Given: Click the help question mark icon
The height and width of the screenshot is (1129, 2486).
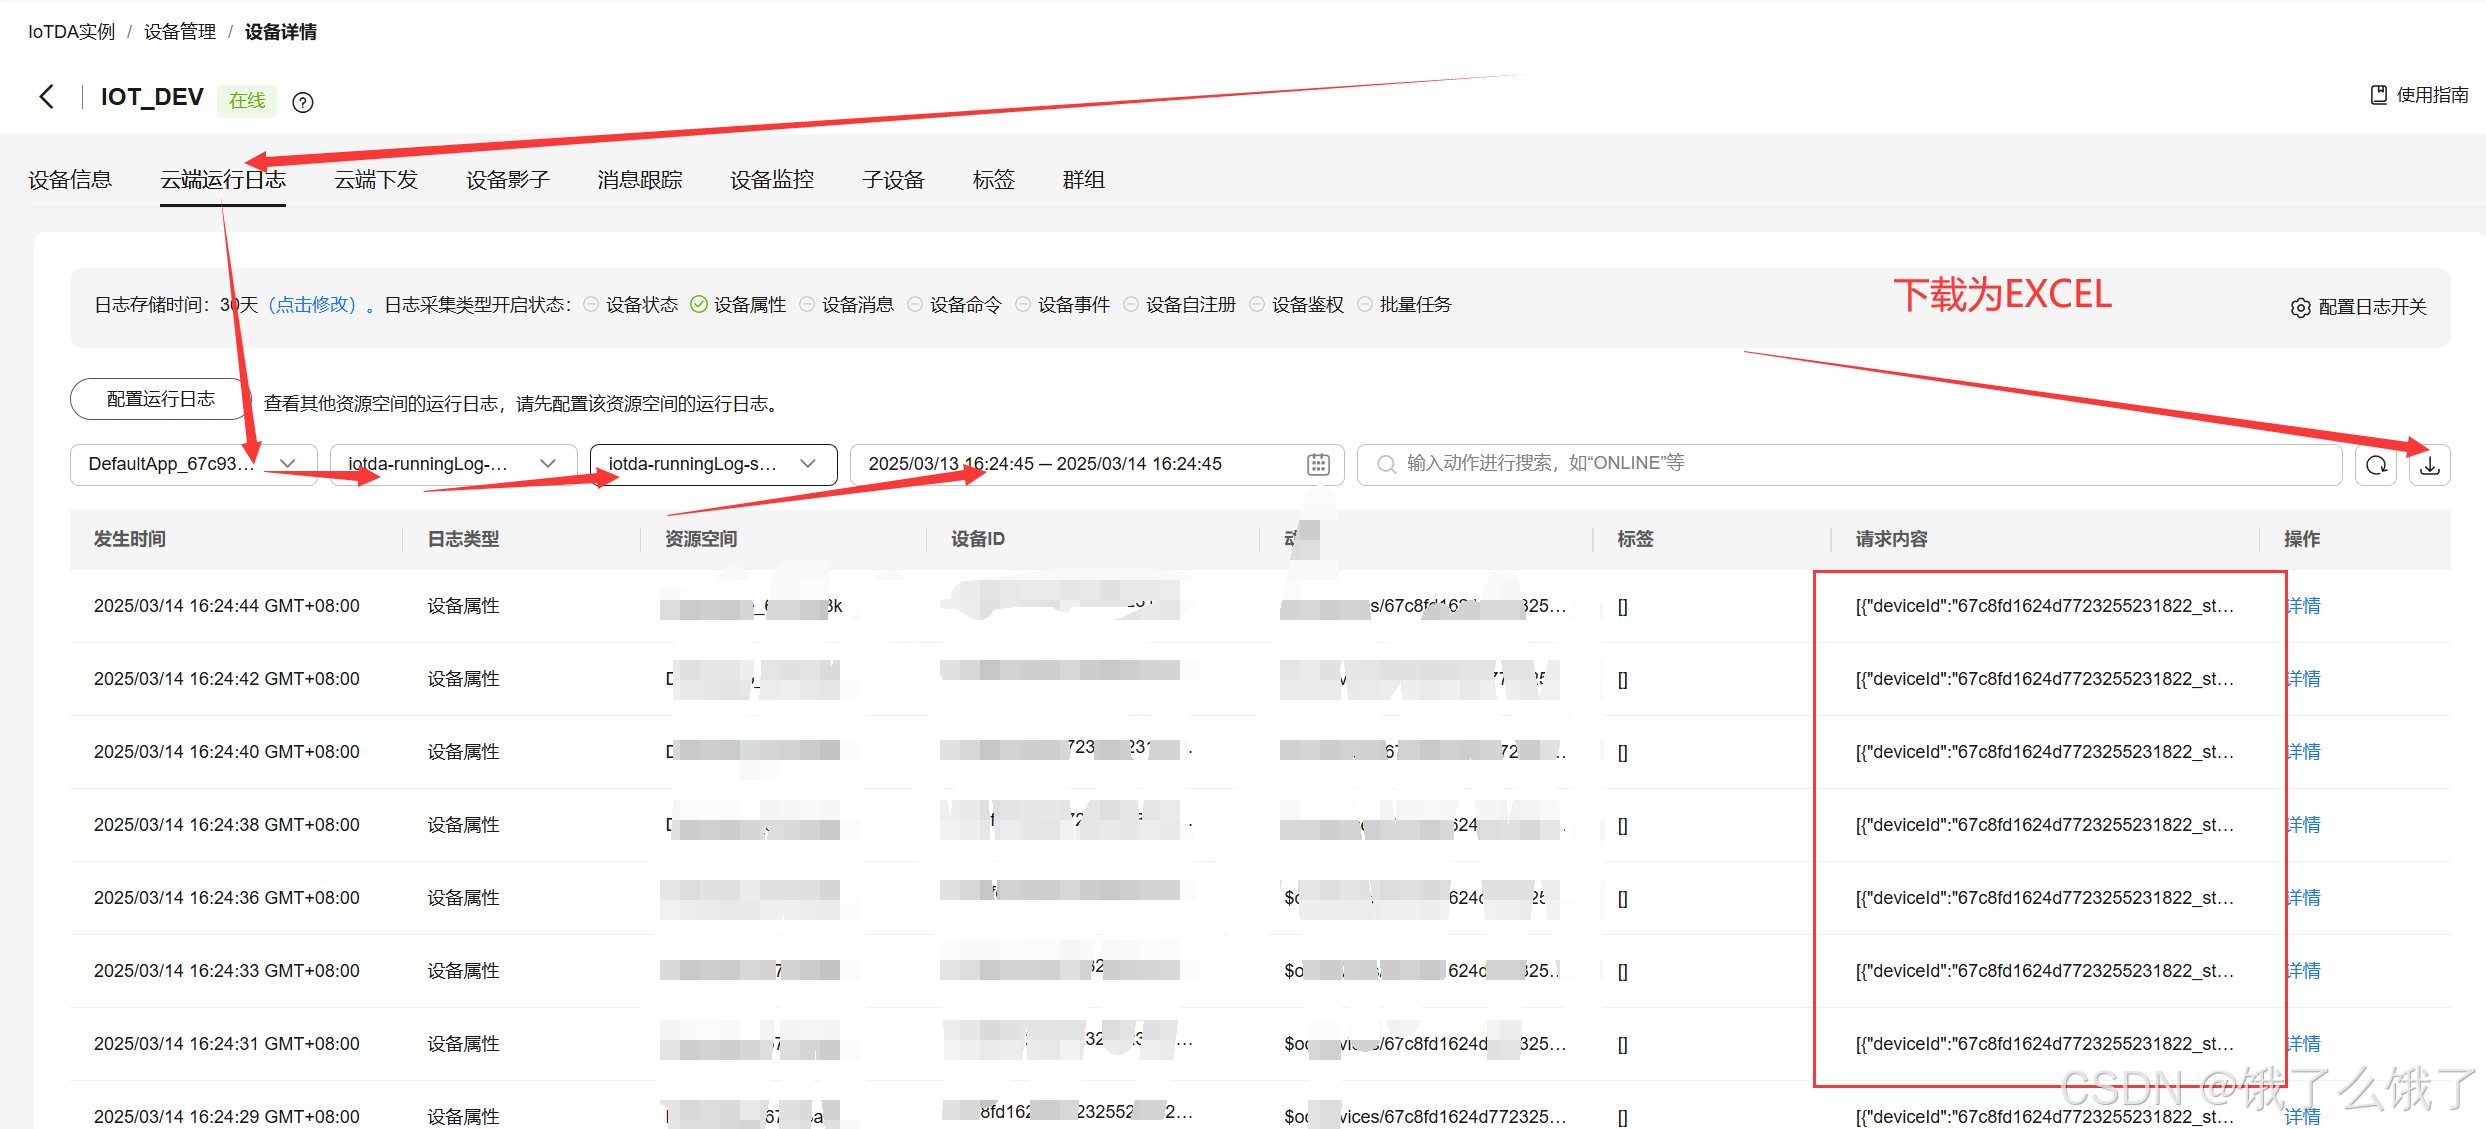Looking at the screenshot, I should 302,102.
